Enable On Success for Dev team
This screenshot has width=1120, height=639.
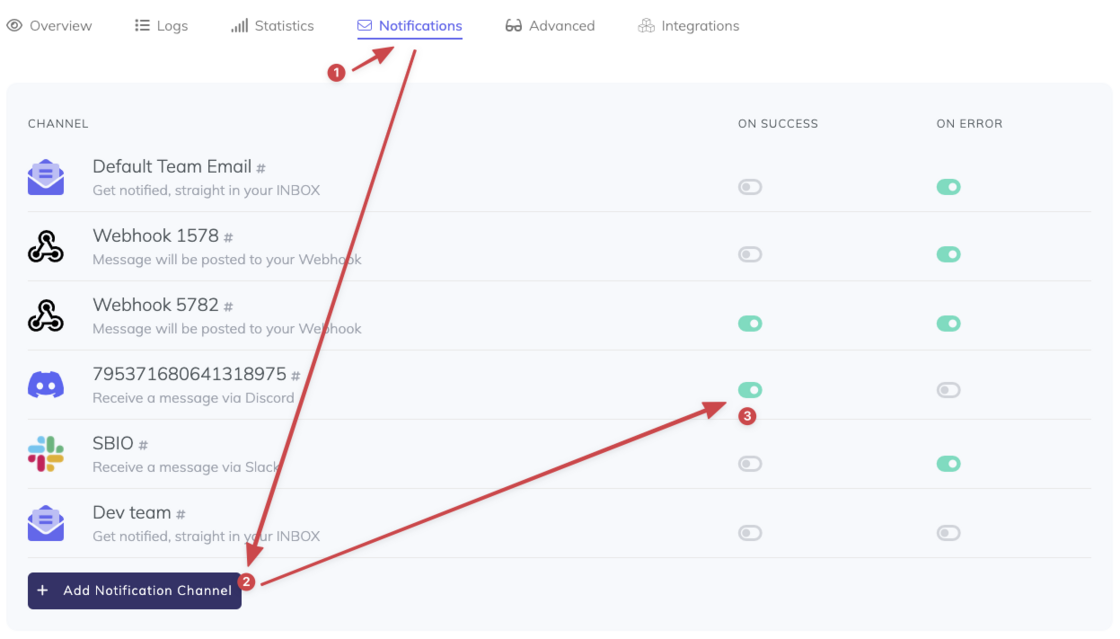(750, 533)
